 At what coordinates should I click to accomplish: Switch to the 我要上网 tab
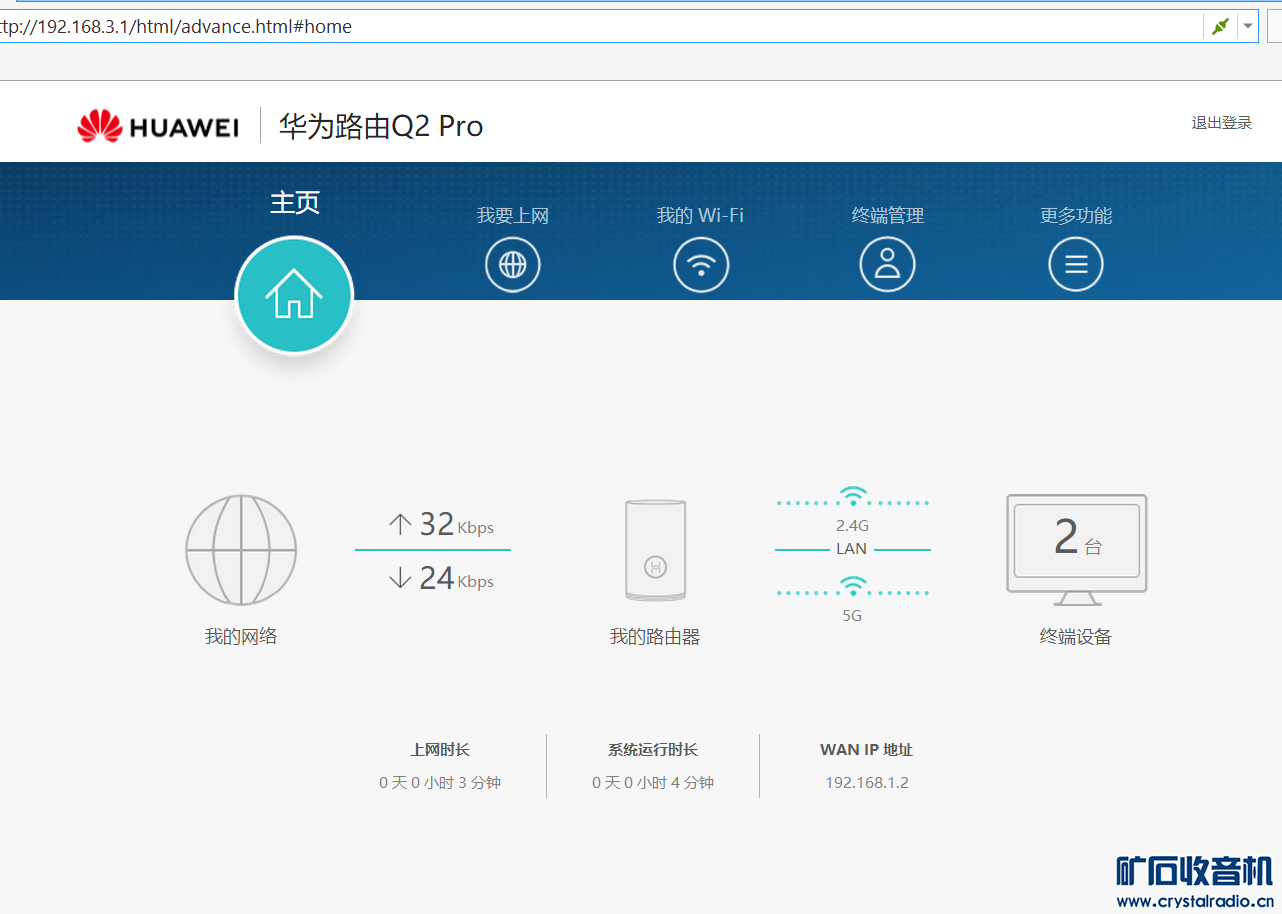pos(512,215)
